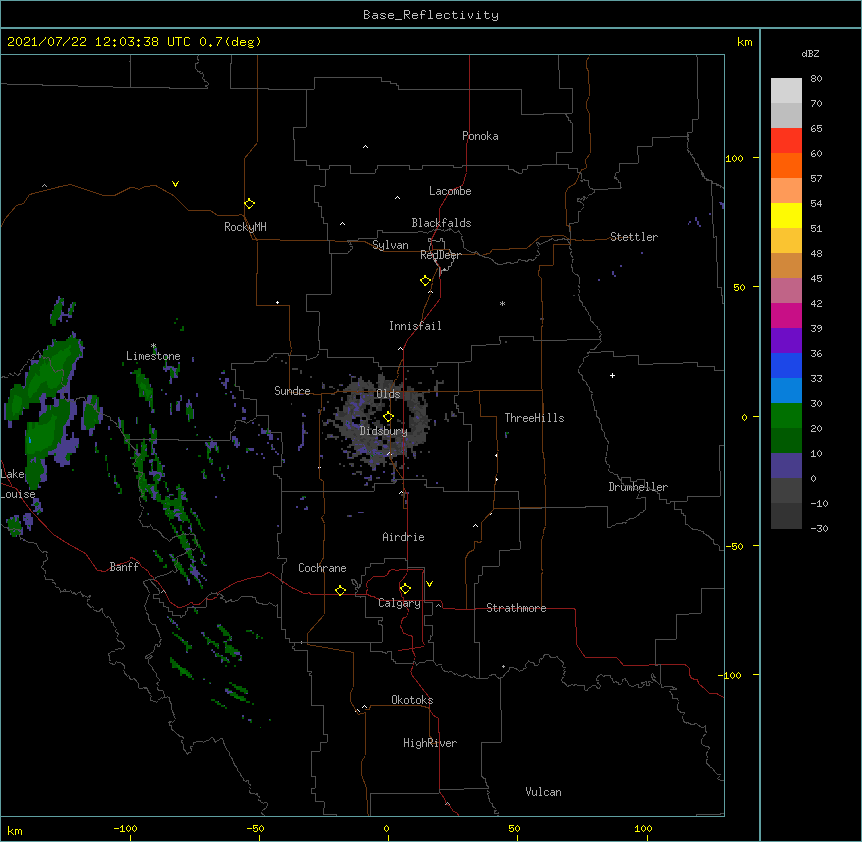
Task: Click the red 65–60 dBZ legend swatch
Action: [786, 141]
